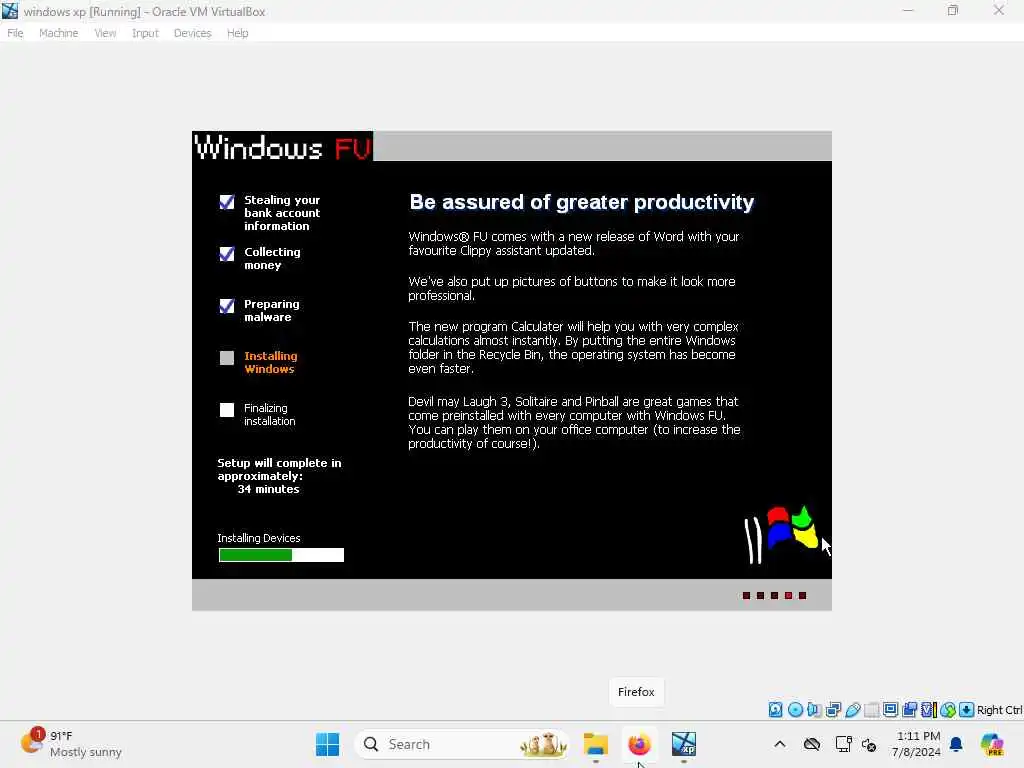Click the Finalizing installation checkbox

[227, 409]
